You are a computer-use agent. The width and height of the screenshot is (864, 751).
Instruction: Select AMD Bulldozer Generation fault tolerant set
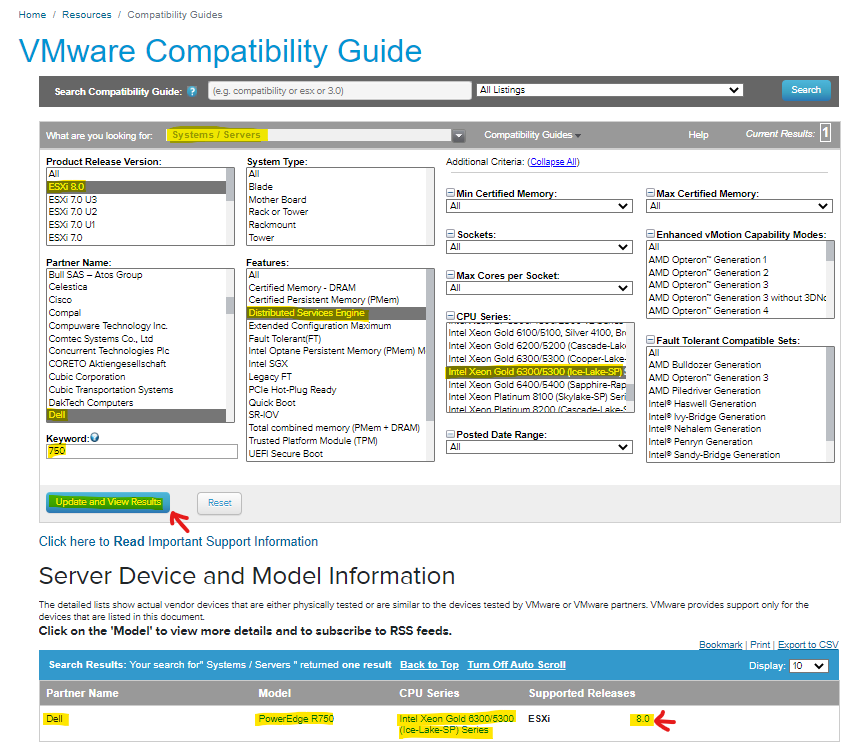pyautogui.click(x=737, y=365)
